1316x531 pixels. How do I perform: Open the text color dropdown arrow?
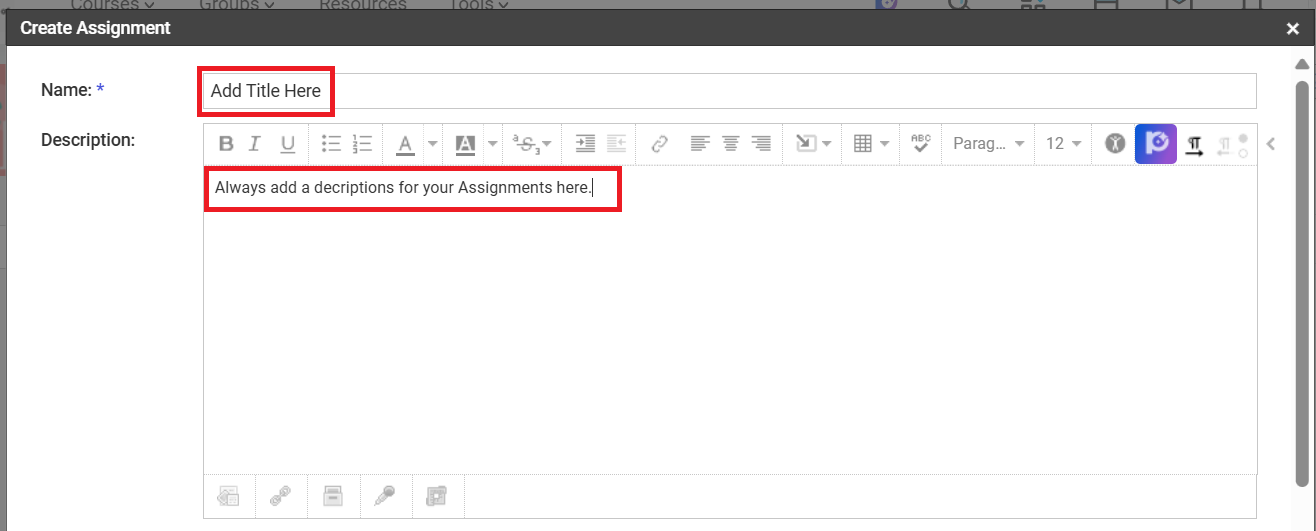432,144
